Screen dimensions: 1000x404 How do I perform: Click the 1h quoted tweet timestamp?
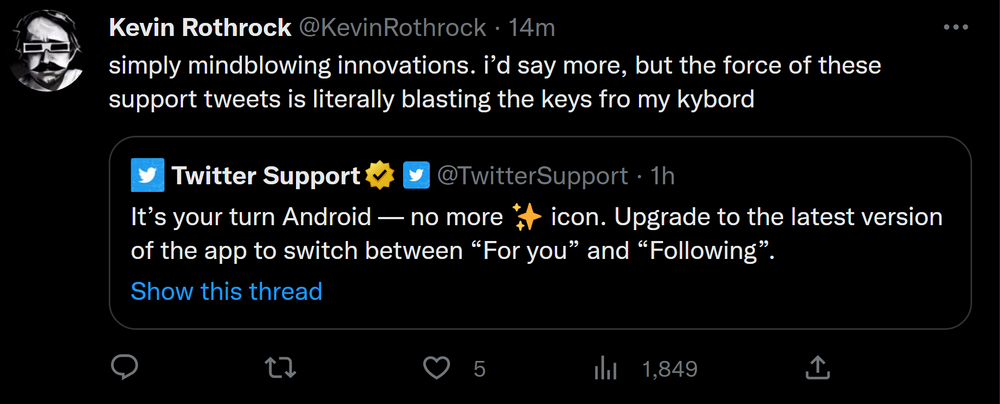[x=663, y=176]
